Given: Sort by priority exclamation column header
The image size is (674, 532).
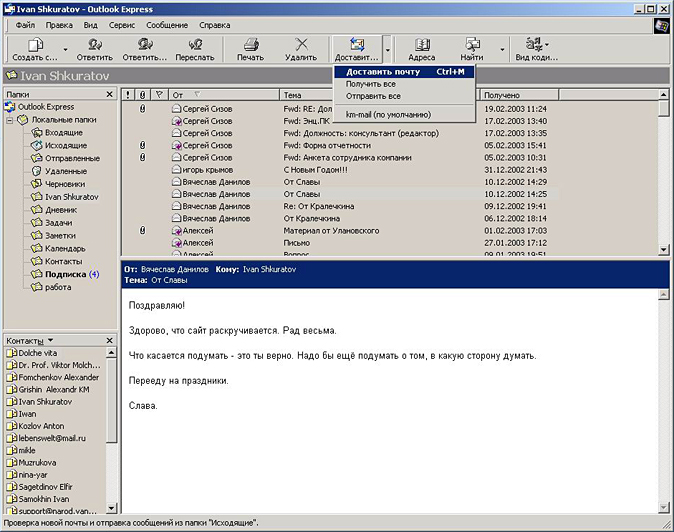Looking at the screenshot, I should coord(127,94).
